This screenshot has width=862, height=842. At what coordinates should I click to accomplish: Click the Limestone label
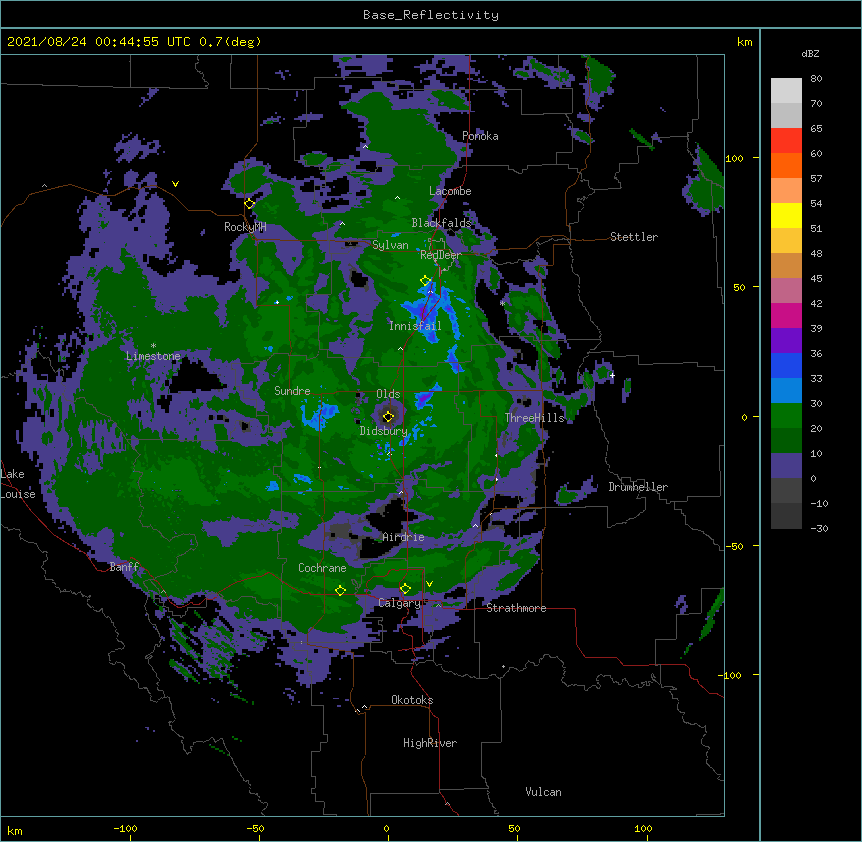point(153,356)
